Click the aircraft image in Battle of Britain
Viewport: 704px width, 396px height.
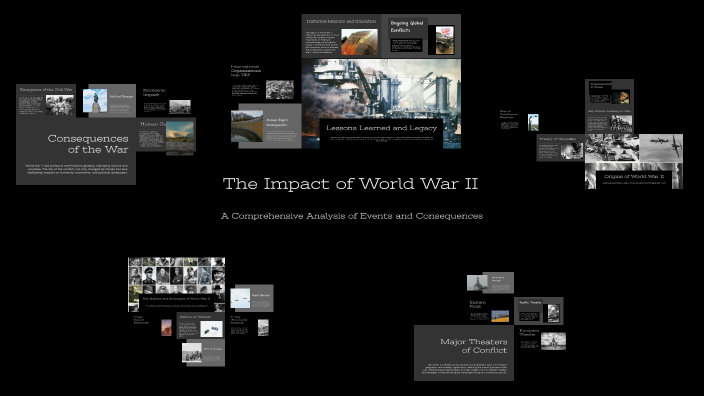coord(211,330)
